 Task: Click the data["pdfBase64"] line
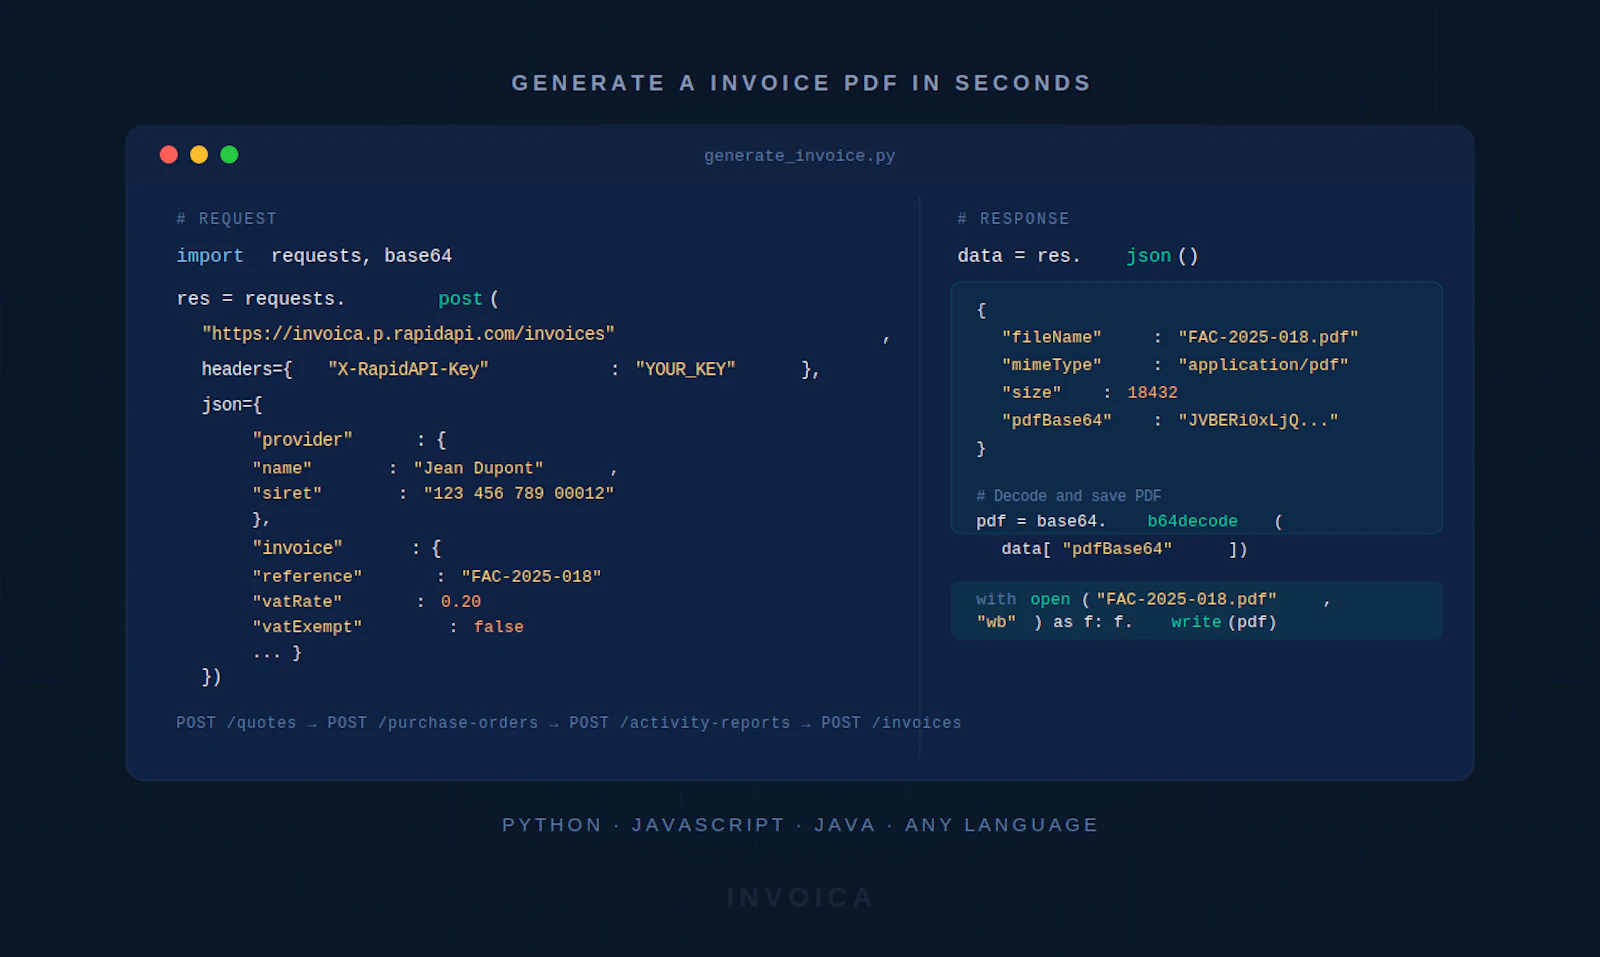1124,549
